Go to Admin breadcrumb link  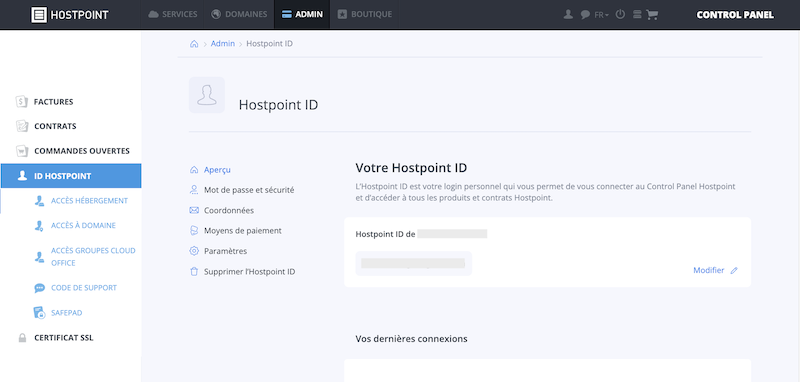coord(223,44)
